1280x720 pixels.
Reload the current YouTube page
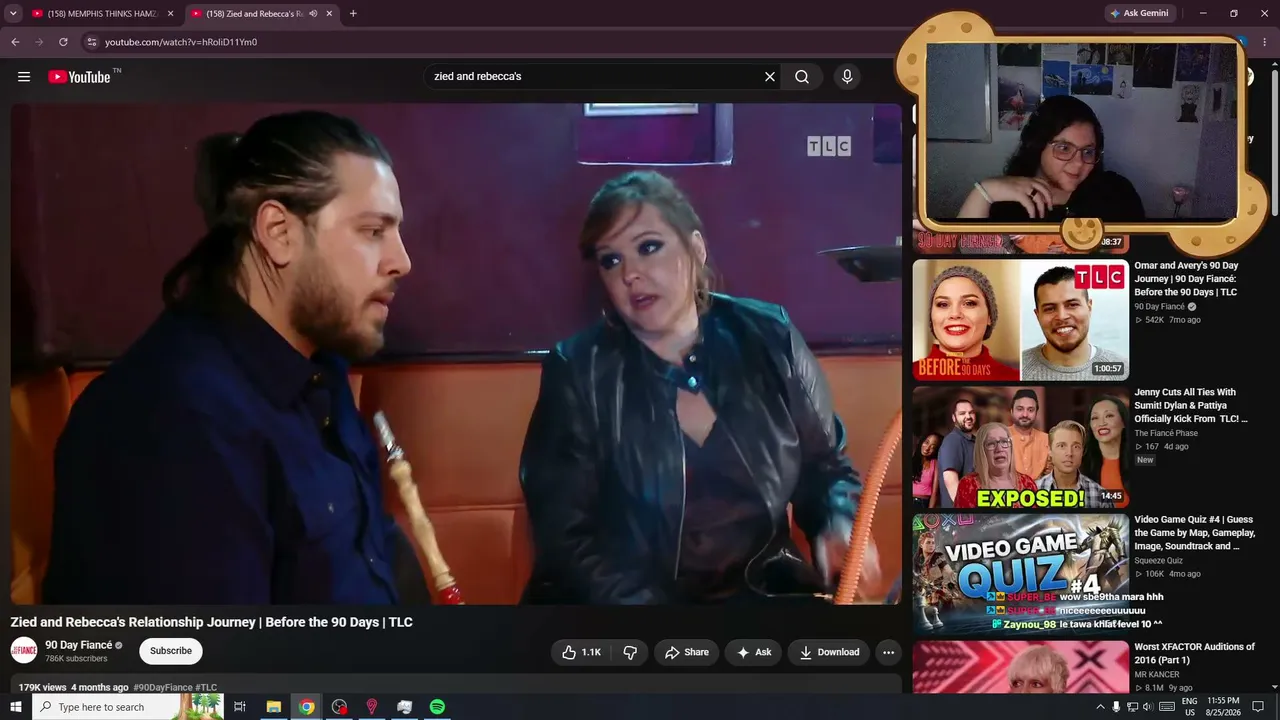63,42
